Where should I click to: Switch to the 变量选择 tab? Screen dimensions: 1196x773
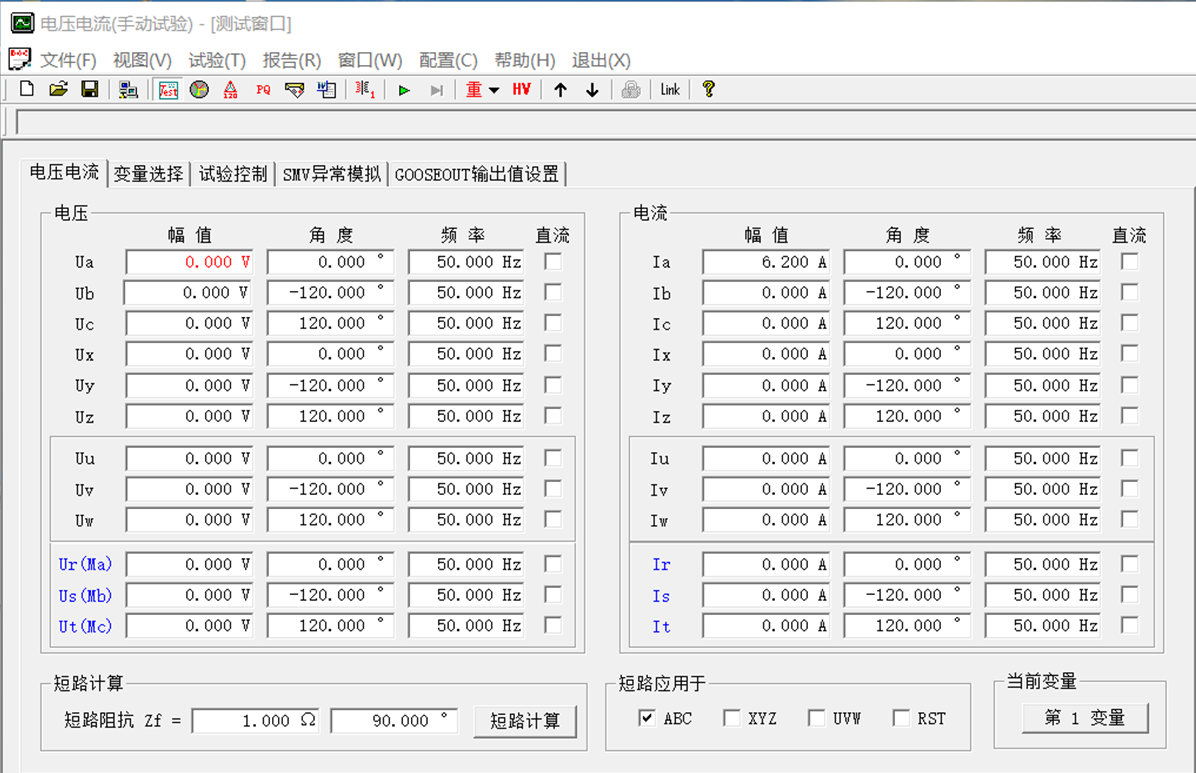coord(149,174)
